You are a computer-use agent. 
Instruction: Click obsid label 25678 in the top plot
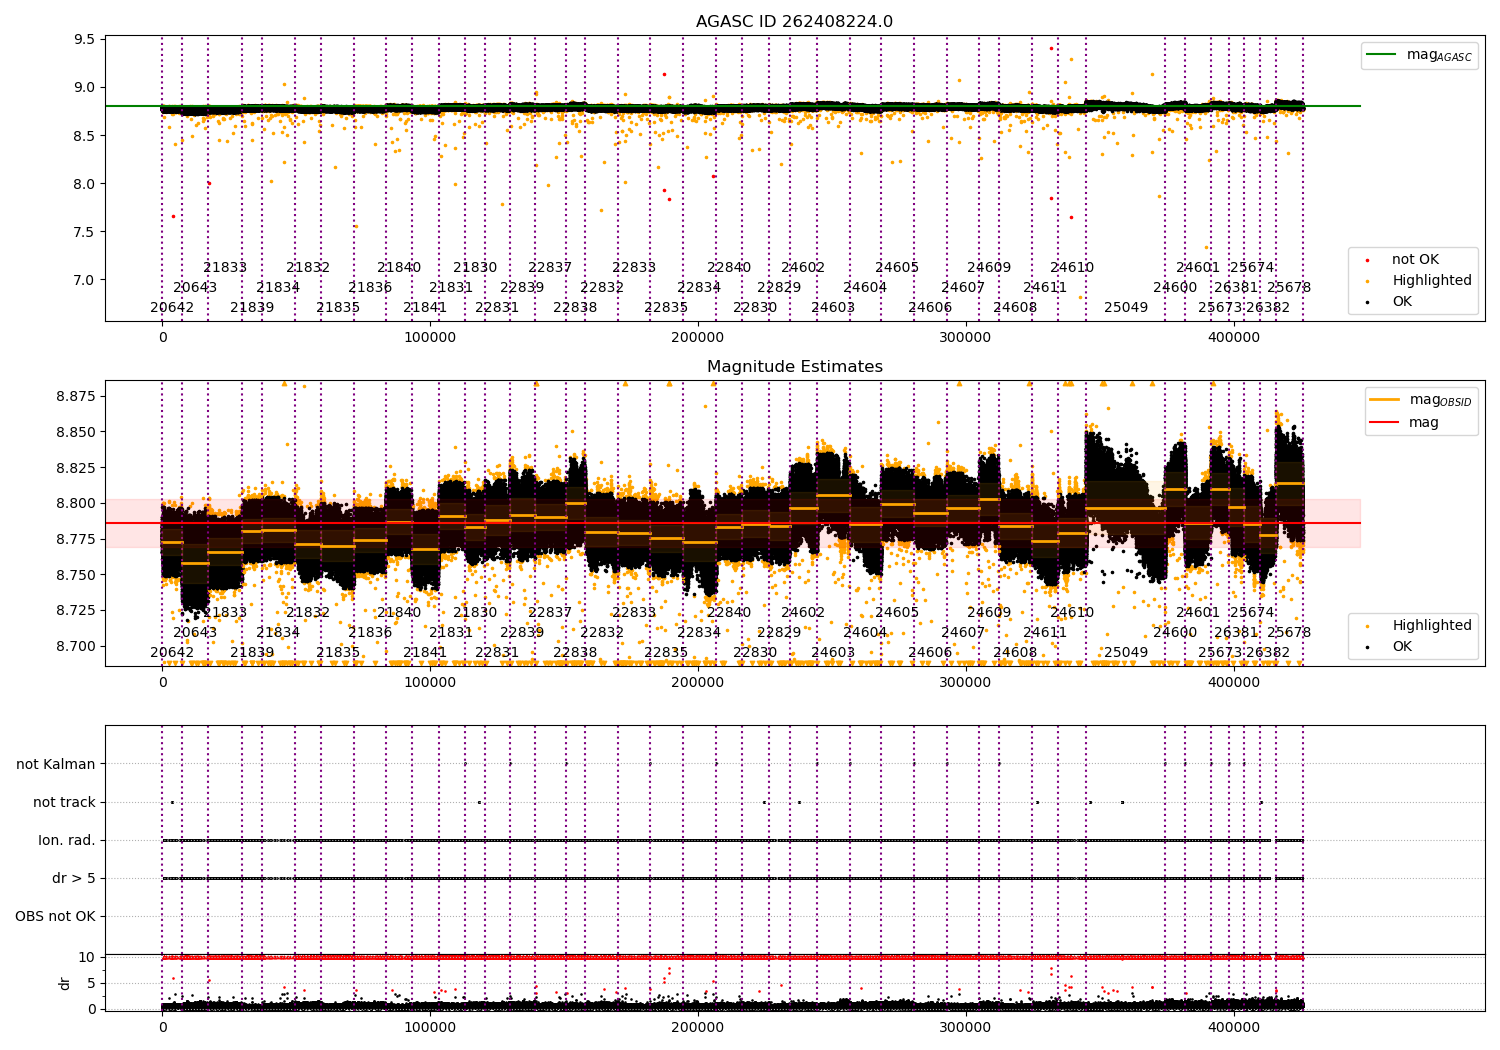(1289, 288)
